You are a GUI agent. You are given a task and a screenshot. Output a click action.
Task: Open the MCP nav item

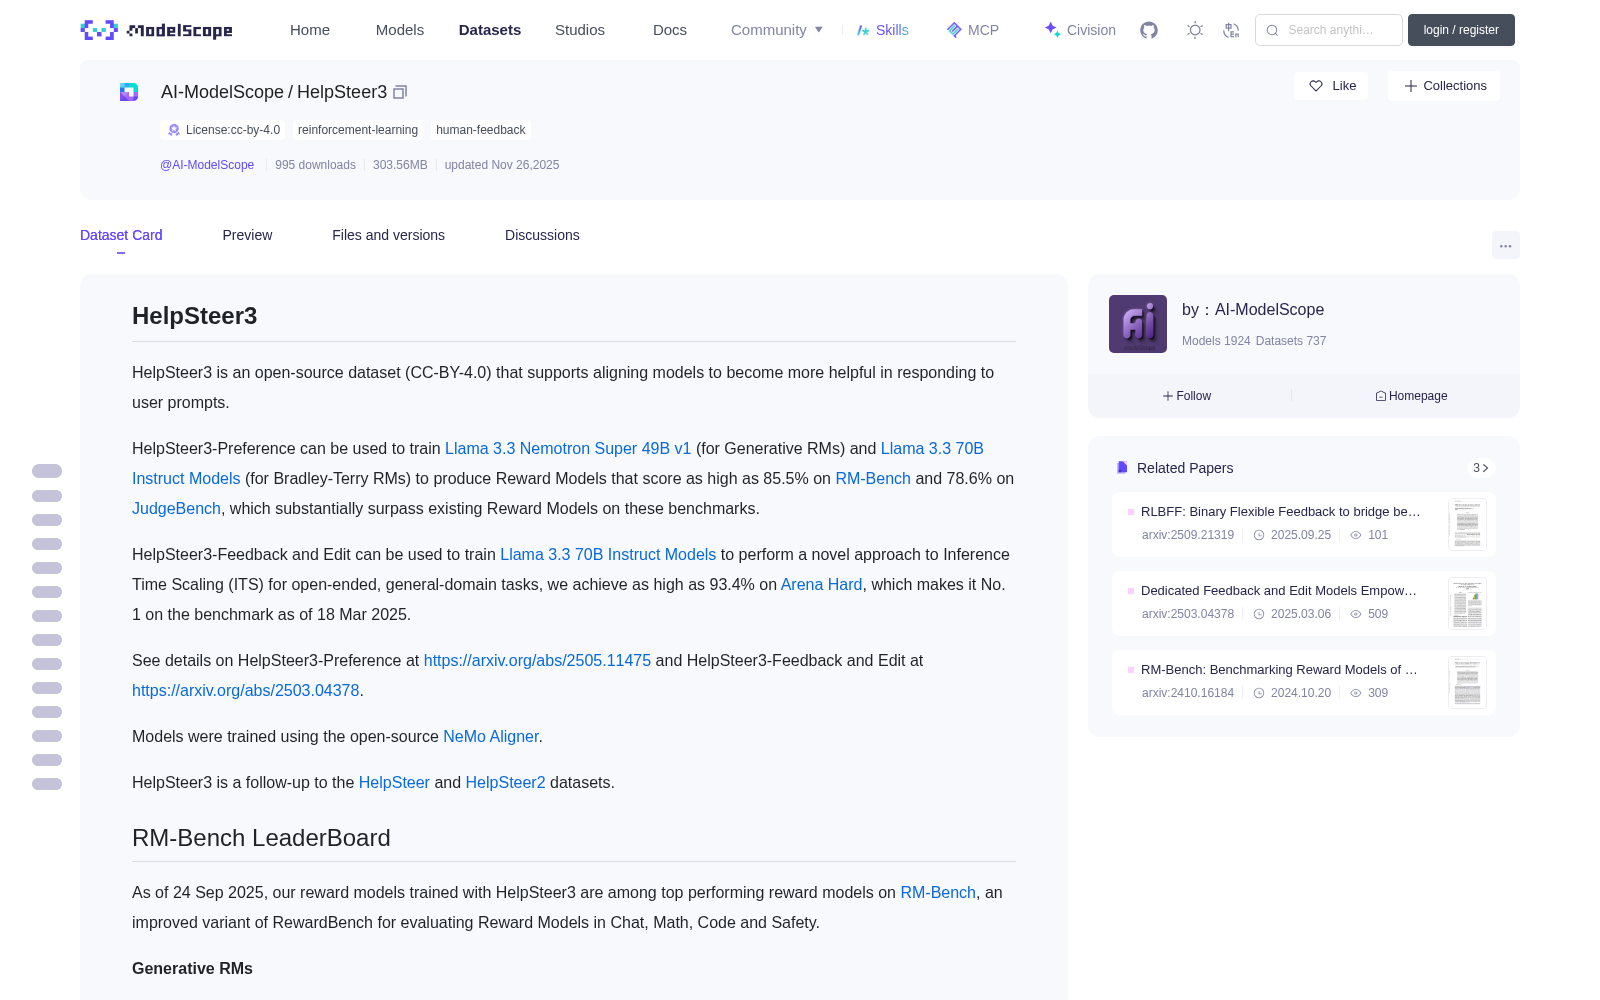click(972, 30)
